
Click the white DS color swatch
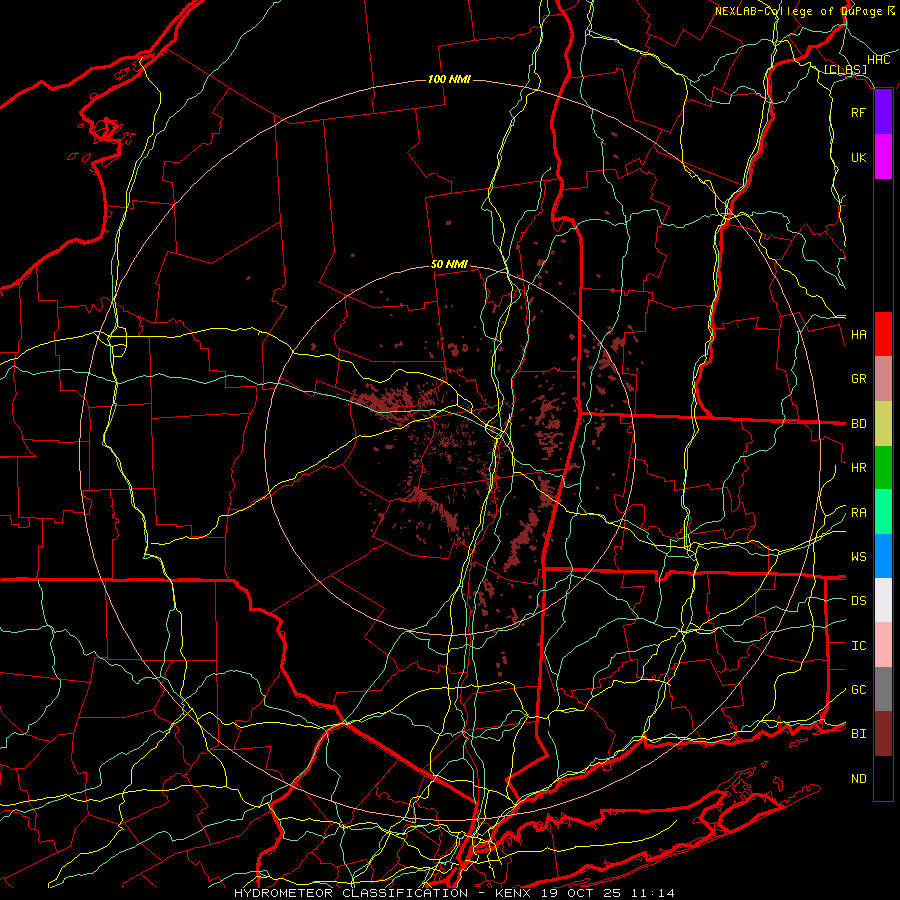click(883, 600)
